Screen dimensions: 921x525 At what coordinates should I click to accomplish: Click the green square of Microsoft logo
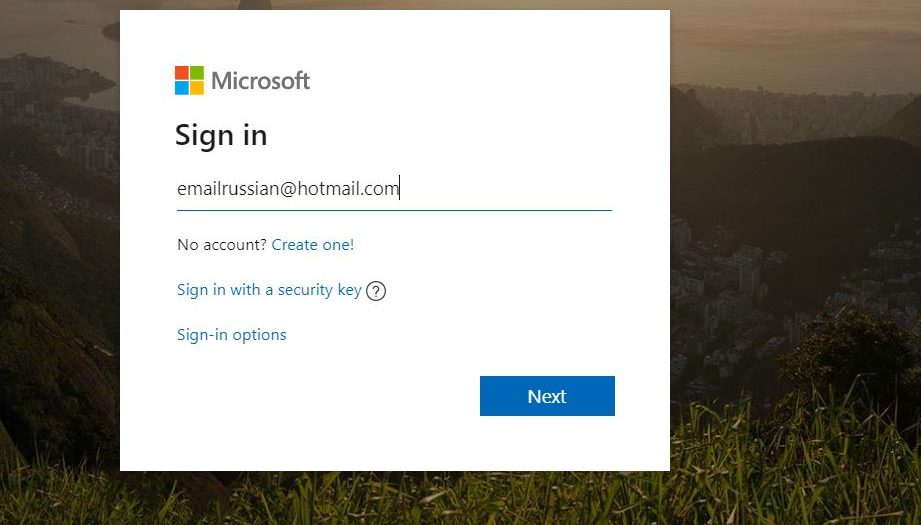pyautogui.click(x=197, y=73)
